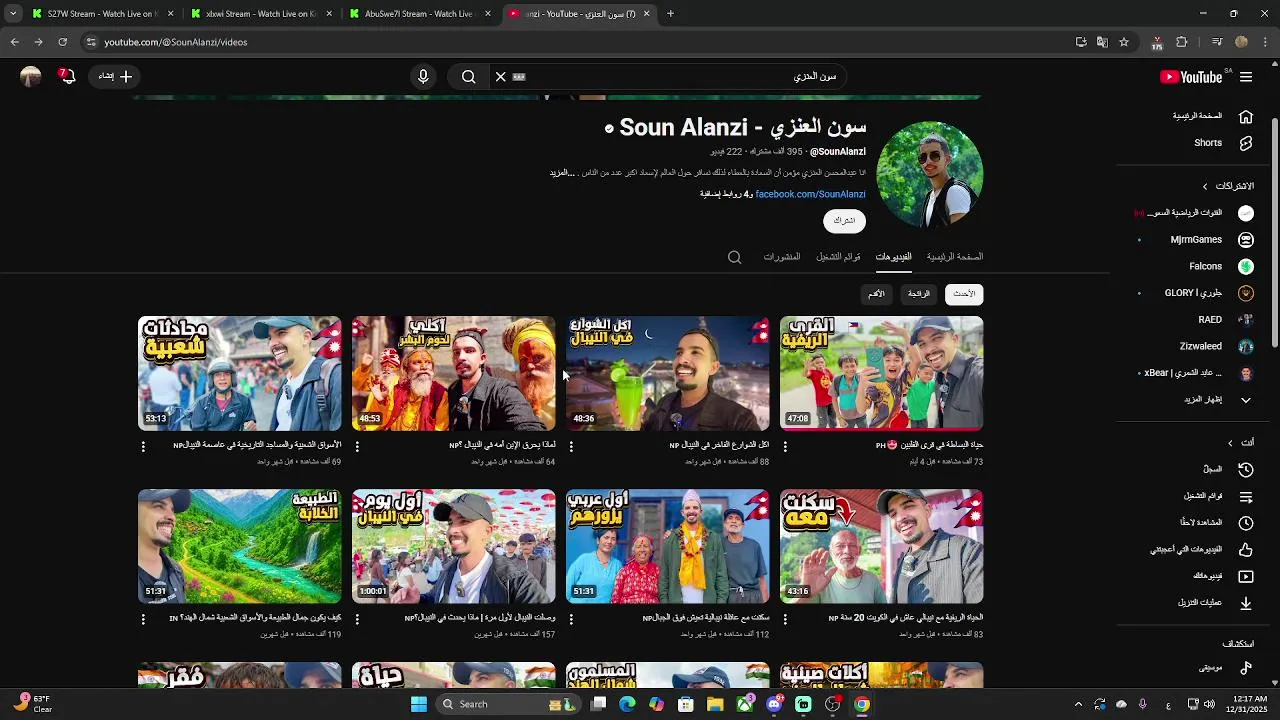Click the page vertical scrollbar

(x=1274, y=235)
